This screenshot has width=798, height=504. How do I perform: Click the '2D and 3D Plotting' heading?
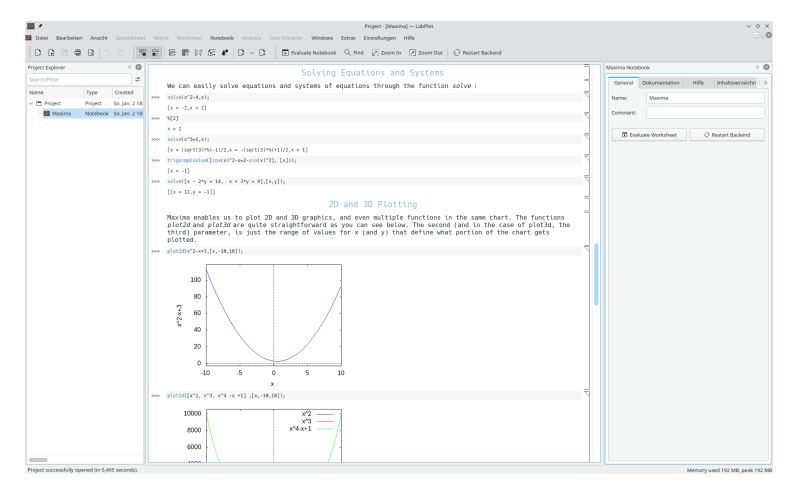tap(373, 204)
